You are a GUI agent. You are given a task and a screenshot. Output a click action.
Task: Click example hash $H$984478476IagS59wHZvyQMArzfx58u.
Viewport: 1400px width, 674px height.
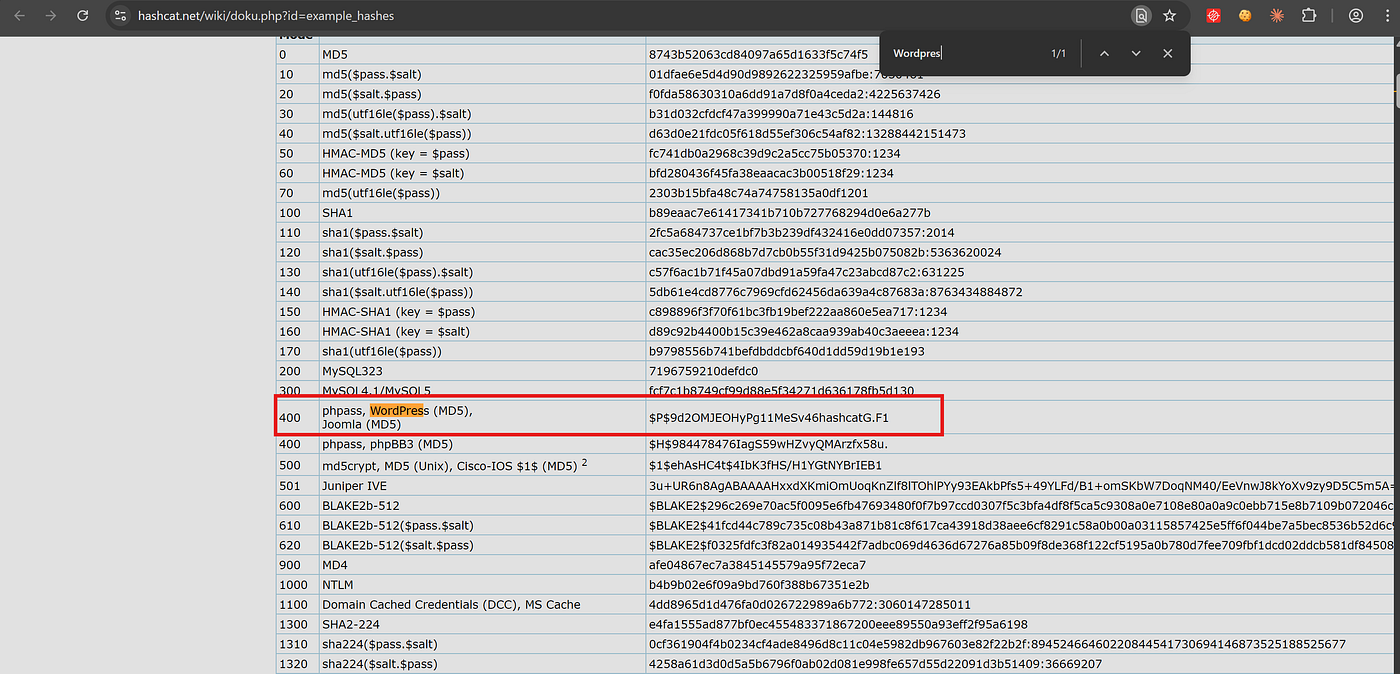pos(768,445)
